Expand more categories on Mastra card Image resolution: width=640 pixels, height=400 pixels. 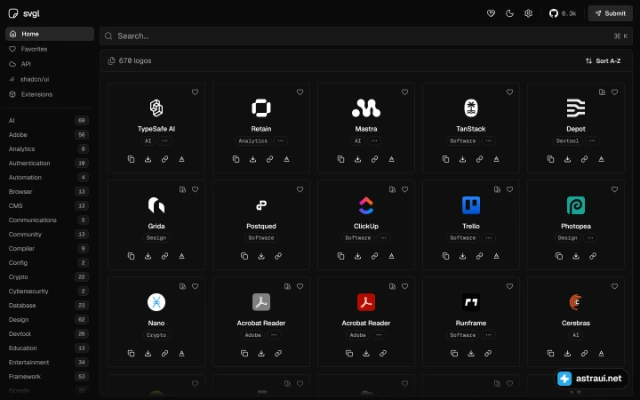374,141
